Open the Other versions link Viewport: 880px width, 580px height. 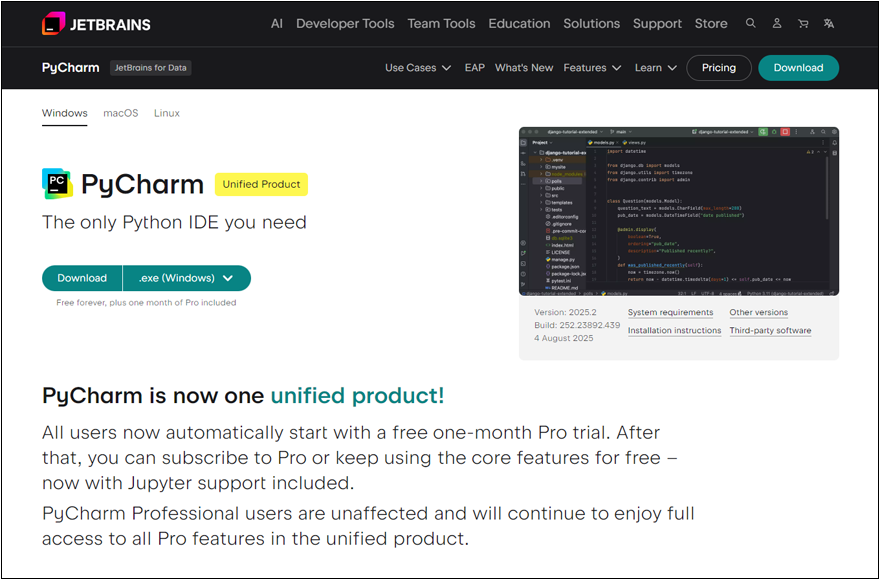click(759, 312)
